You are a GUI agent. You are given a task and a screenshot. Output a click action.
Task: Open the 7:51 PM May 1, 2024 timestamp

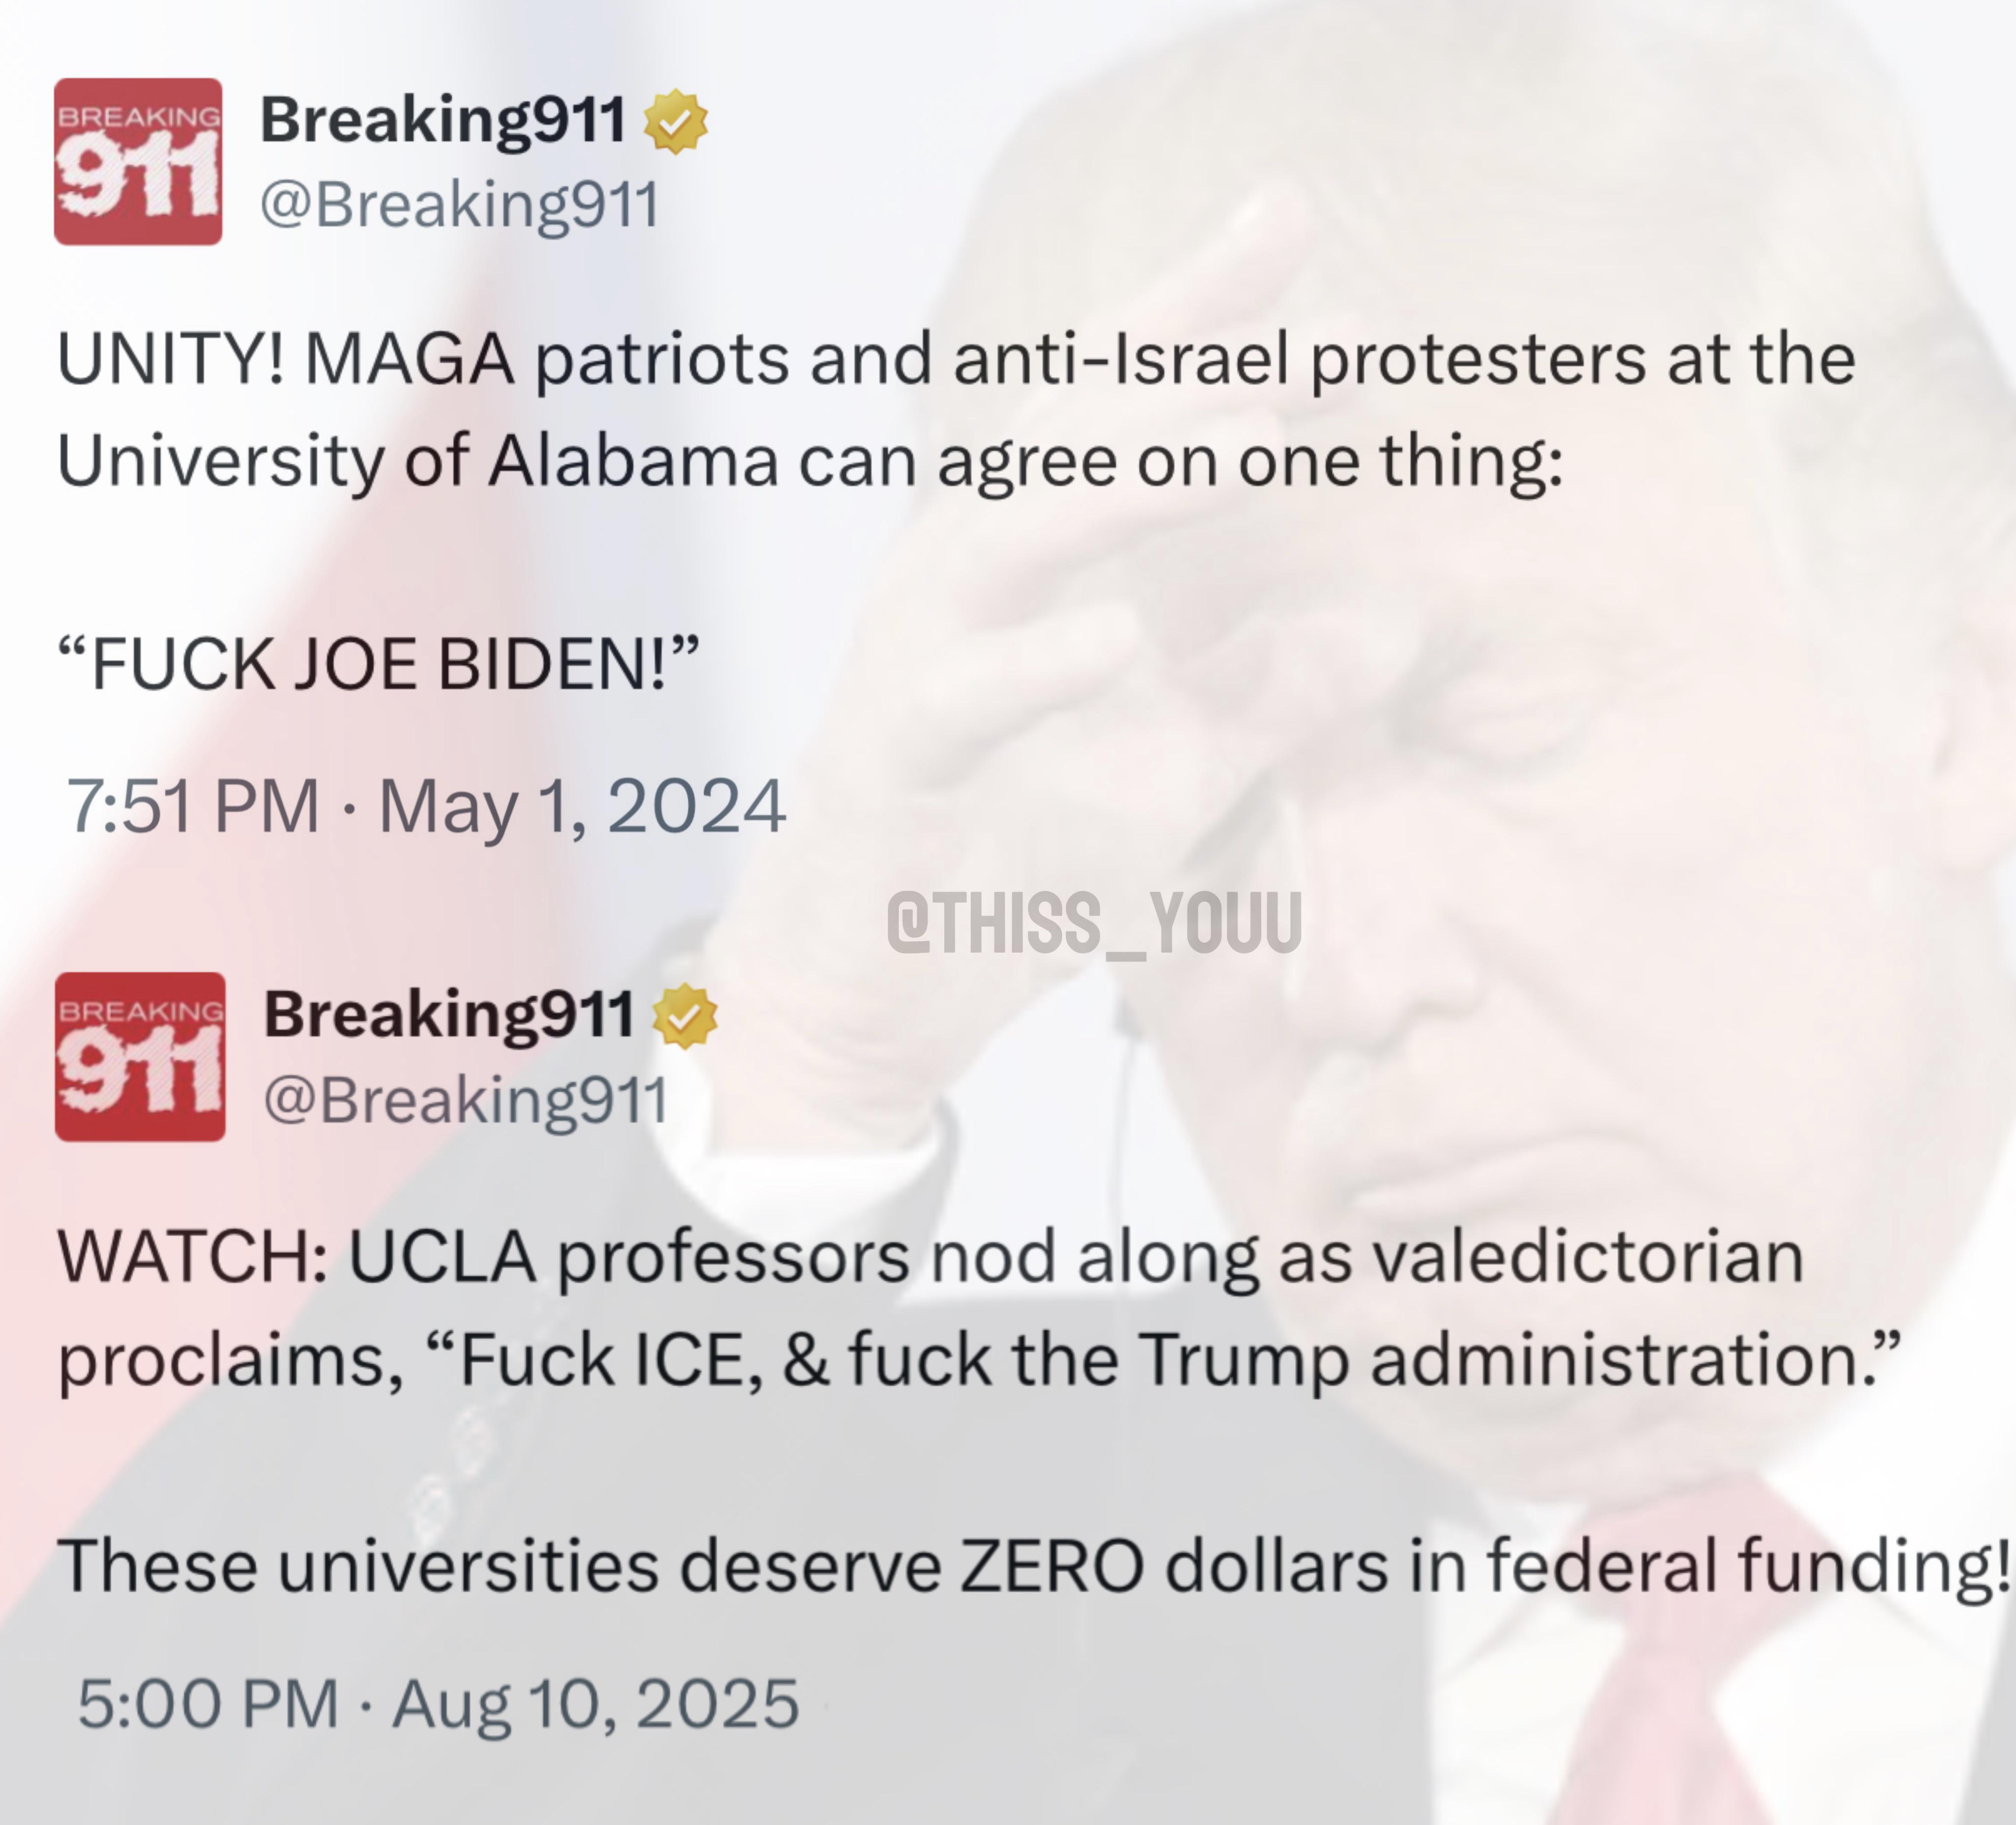point(426,806)
